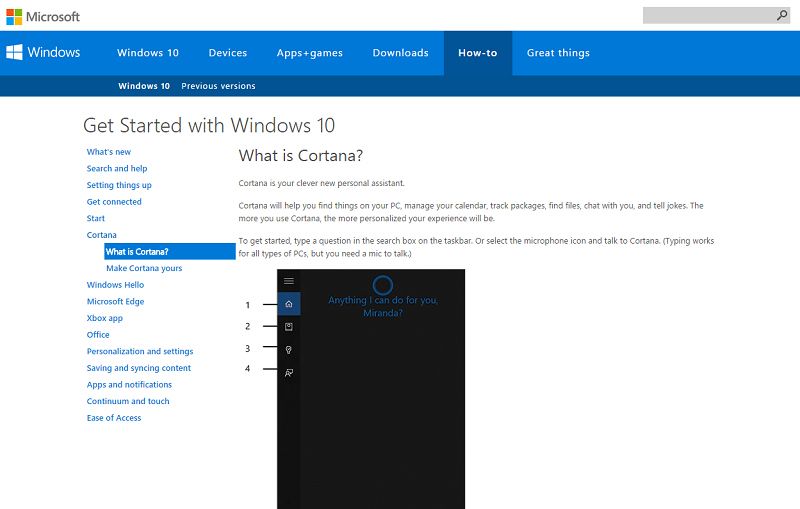This screenshot has height=509, width=800.
Task: Open the Setting things up link
Action: coord(119,185)
